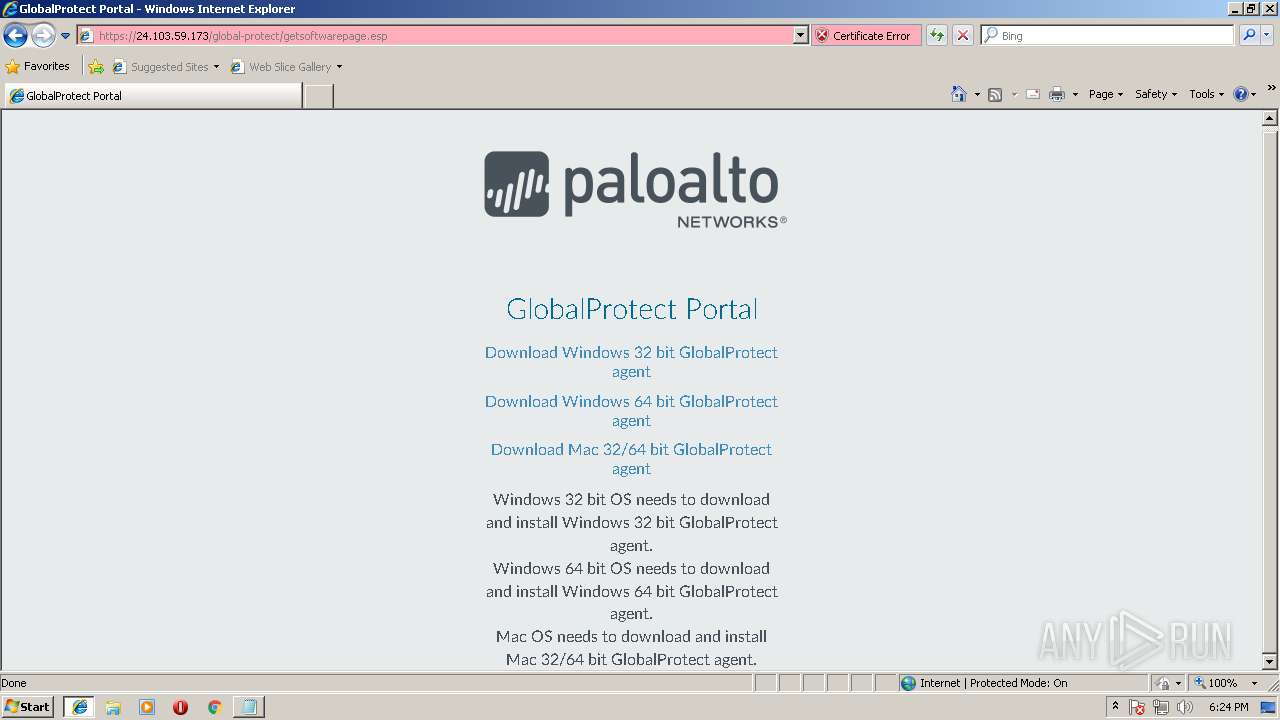Image resolution: width=1280 pixels, height=720 pixels.
Task: Click the Refresh page icon
Action: click(x=937, y=35)
